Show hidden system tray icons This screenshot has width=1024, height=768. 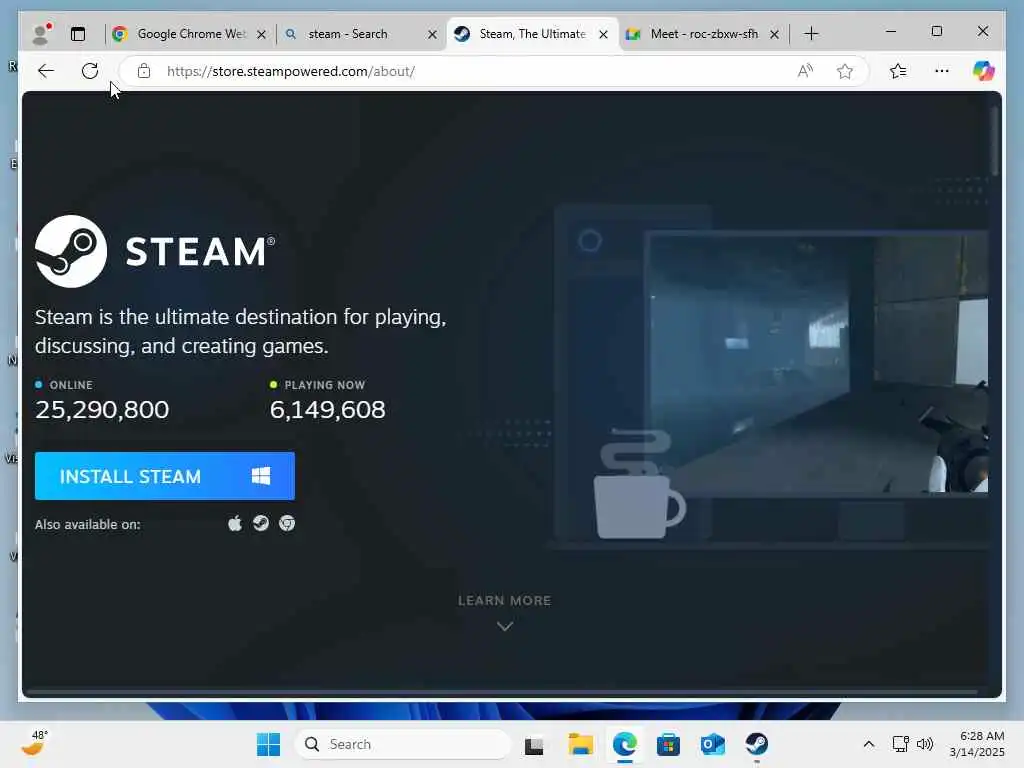[x=869, y=744]
